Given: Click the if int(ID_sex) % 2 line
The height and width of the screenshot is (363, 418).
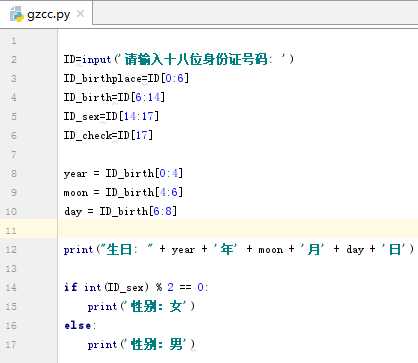Looking at the screenshot, I should (x=136, y=288).
